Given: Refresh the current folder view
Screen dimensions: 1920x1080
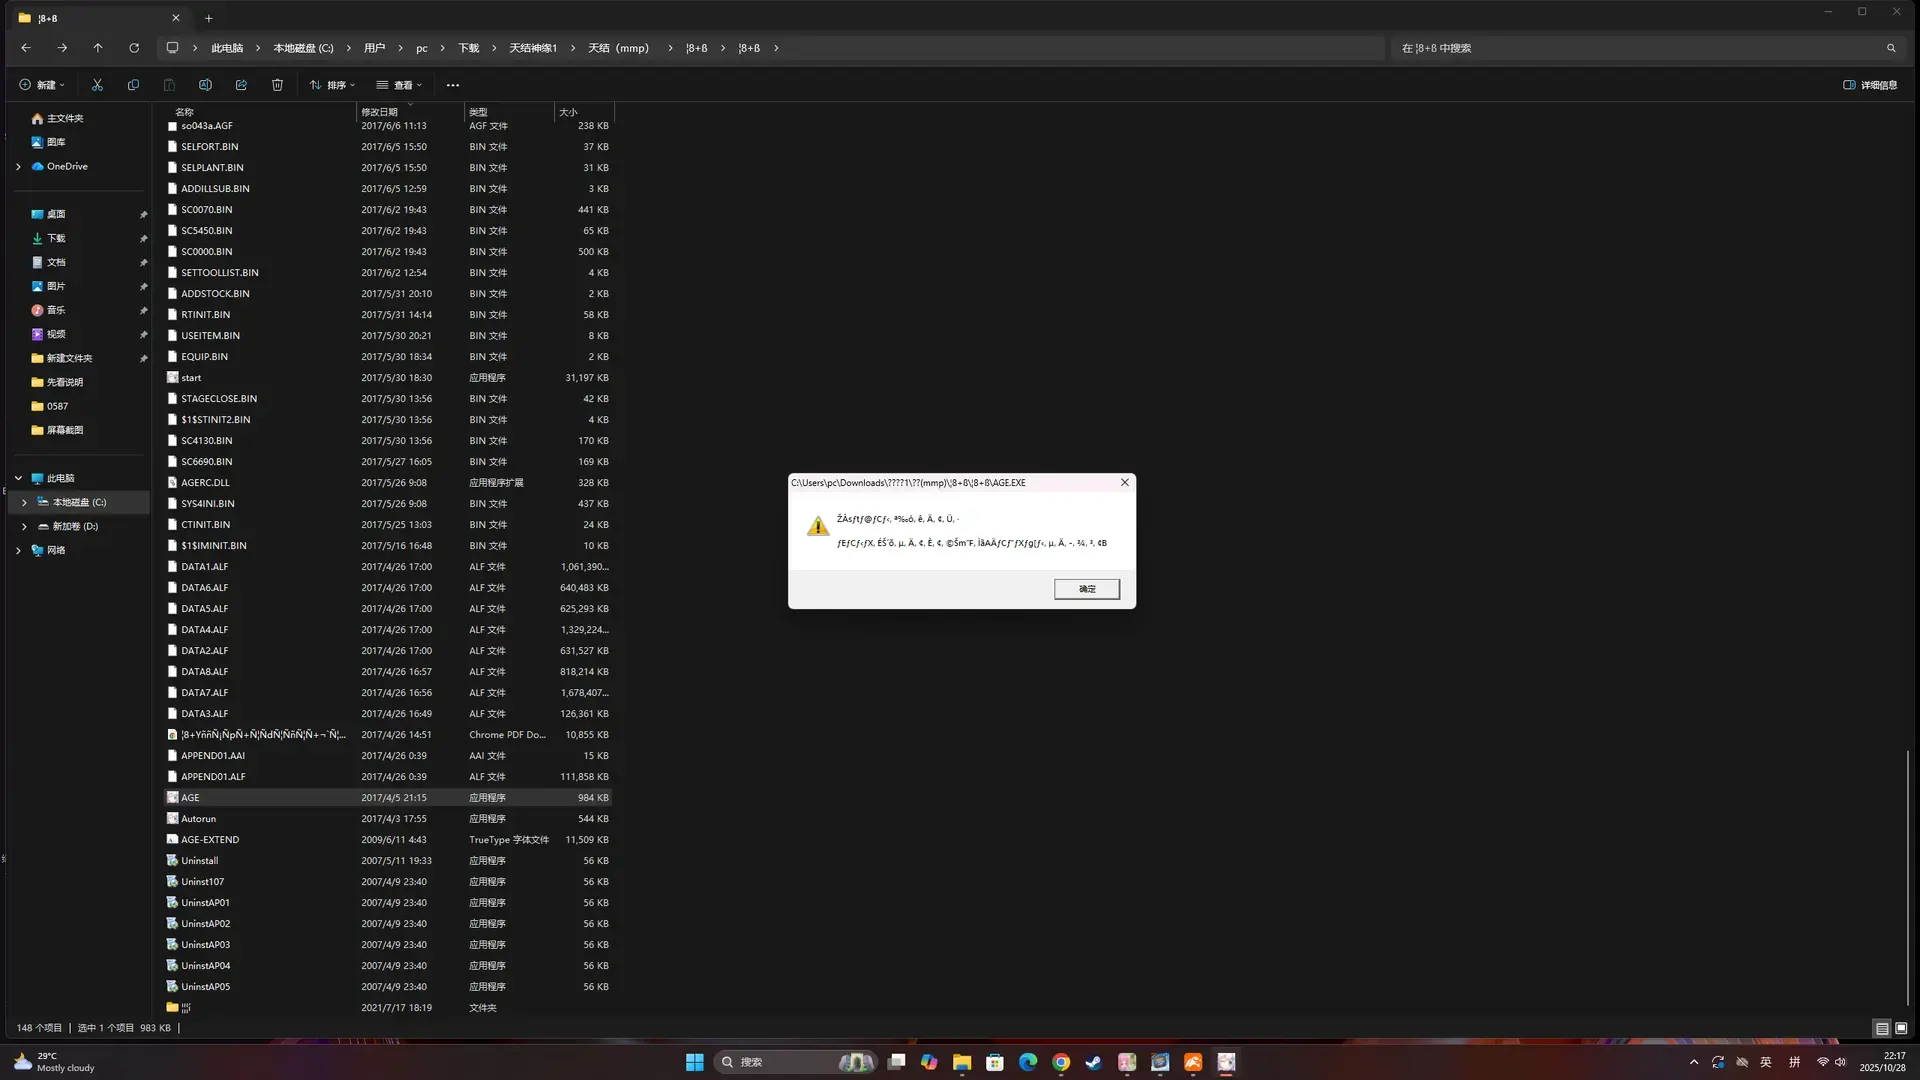Looking at the screenshot, I should point(134,48).
